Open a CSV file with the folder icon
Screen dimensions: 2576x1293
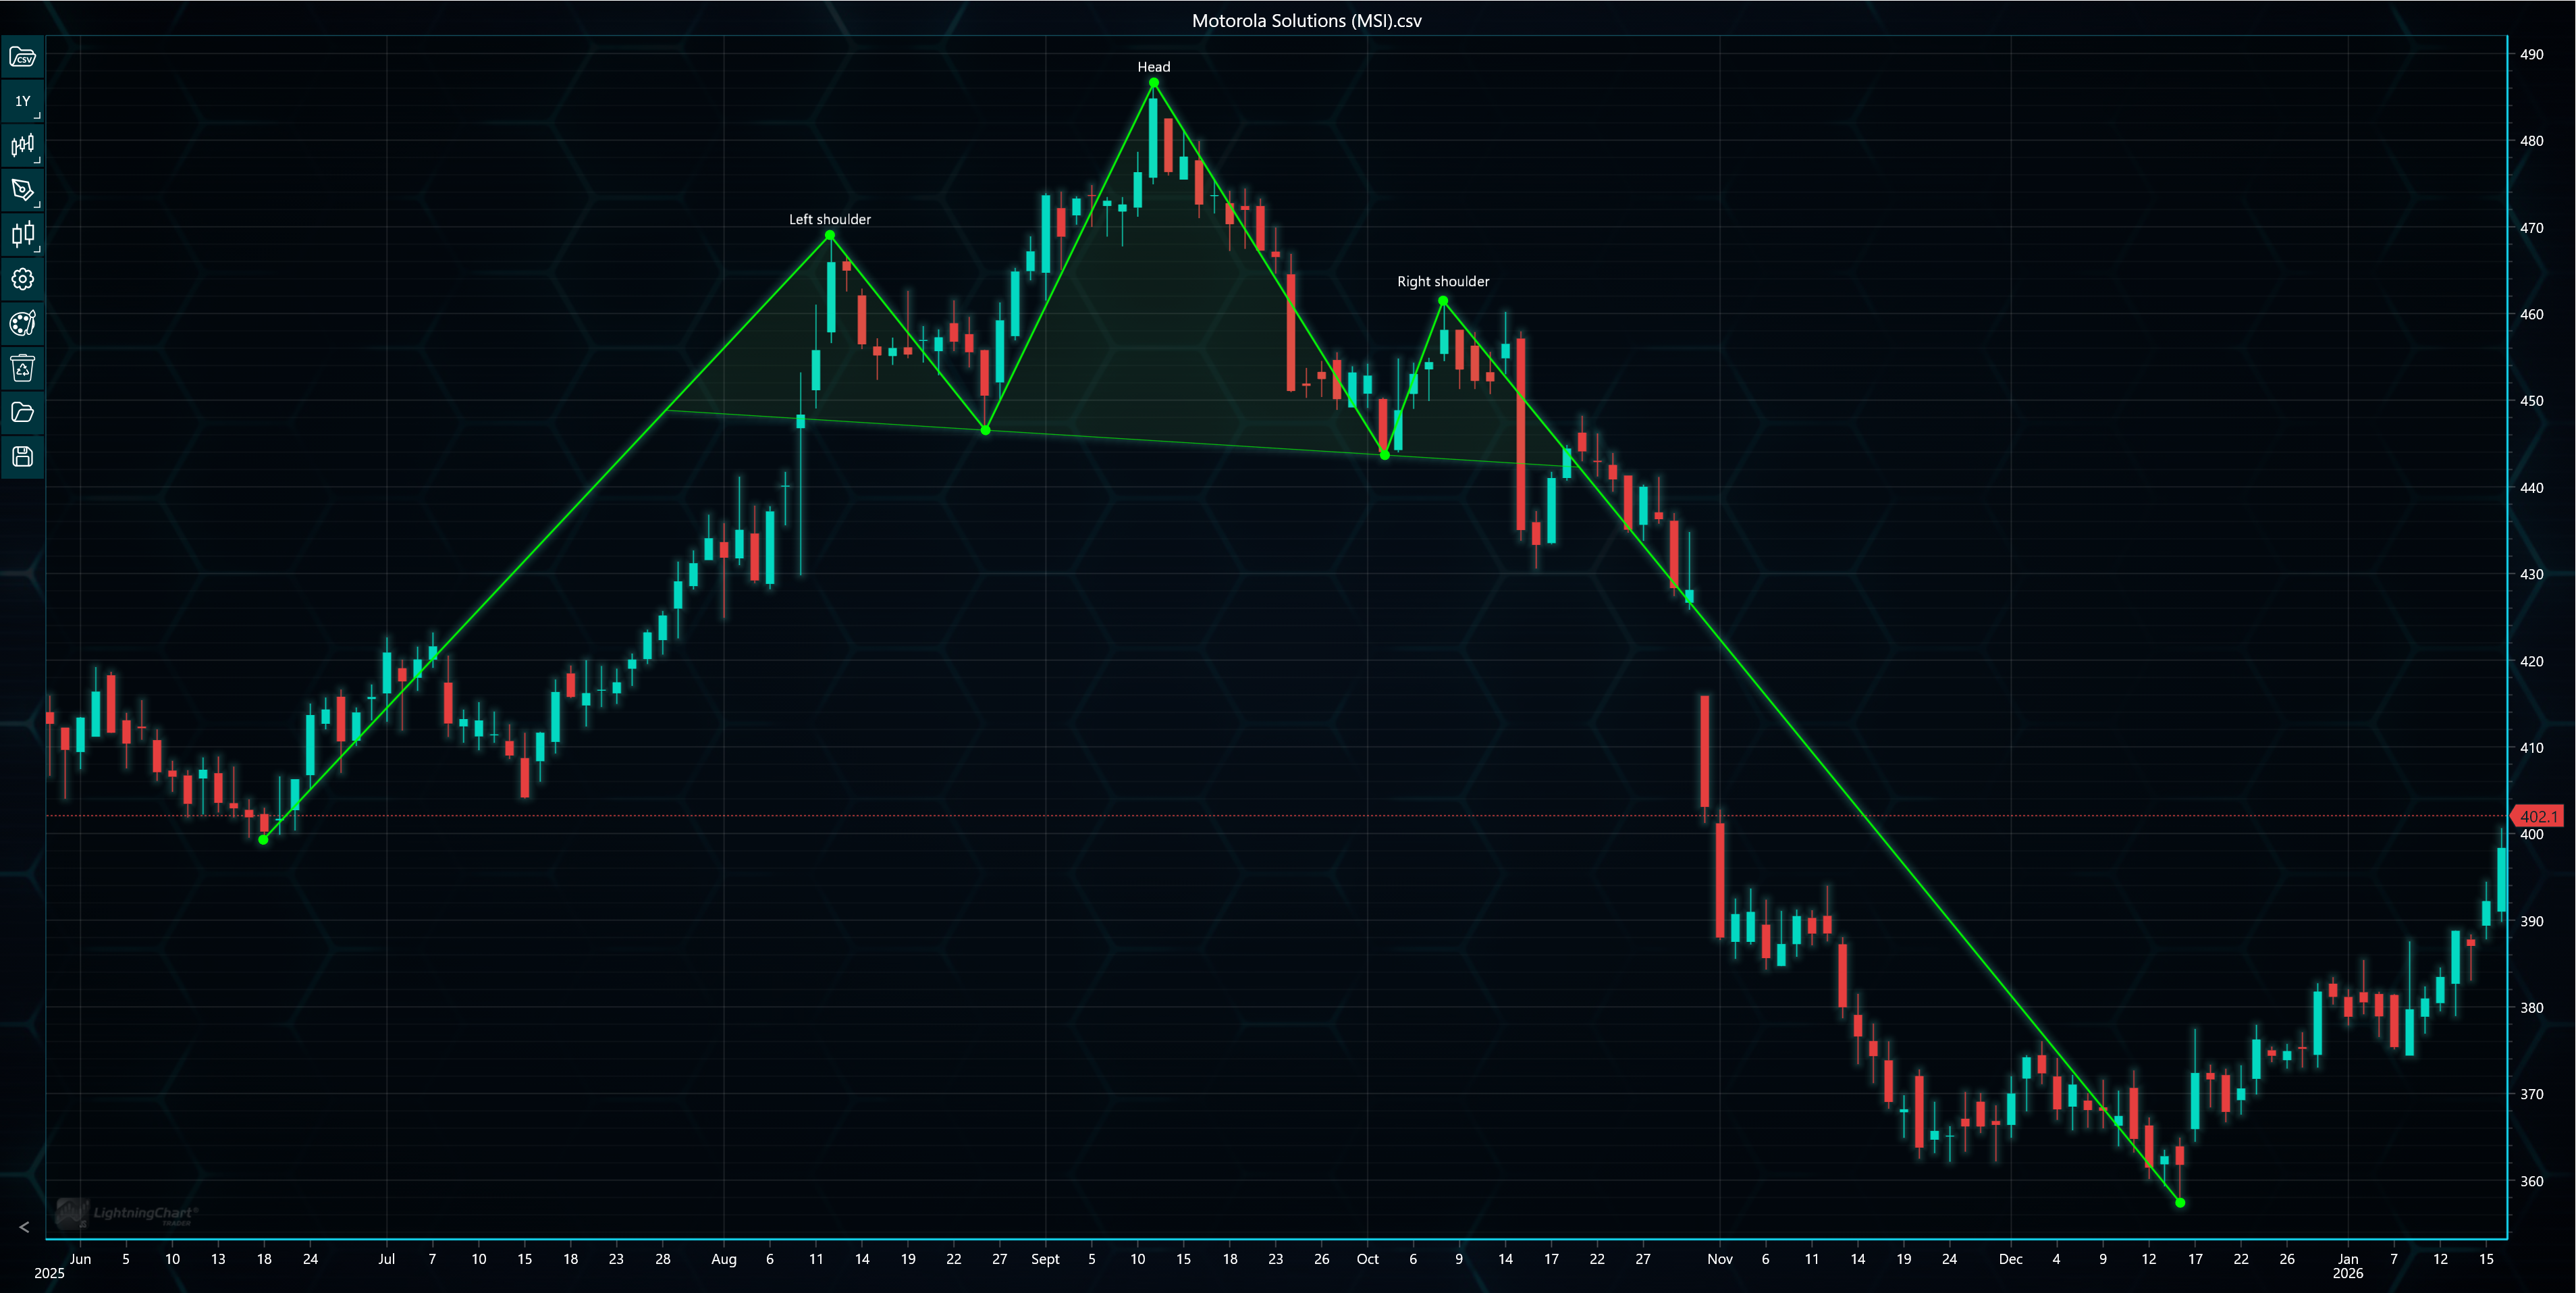pyautogui.click(x=22, y=57)
